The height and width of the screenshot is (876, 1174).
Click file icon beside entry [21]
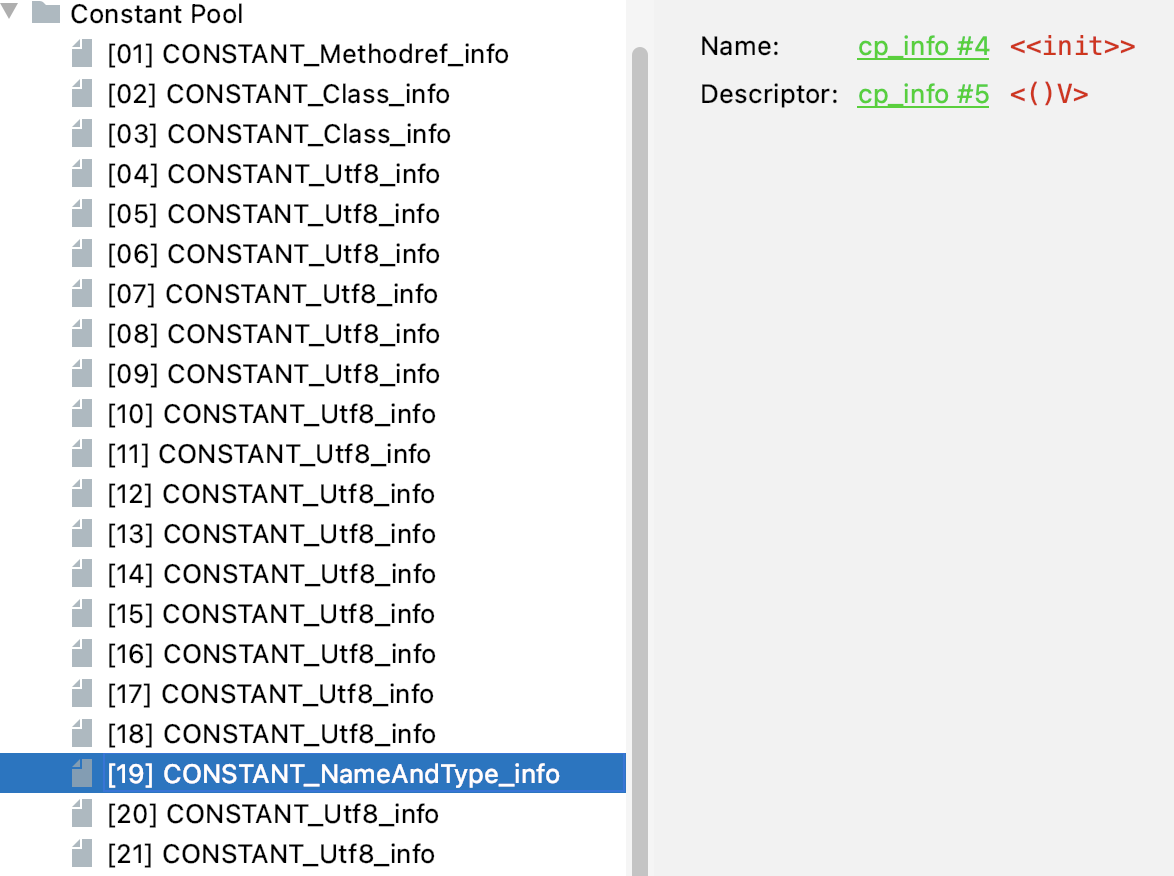point(82,854)
